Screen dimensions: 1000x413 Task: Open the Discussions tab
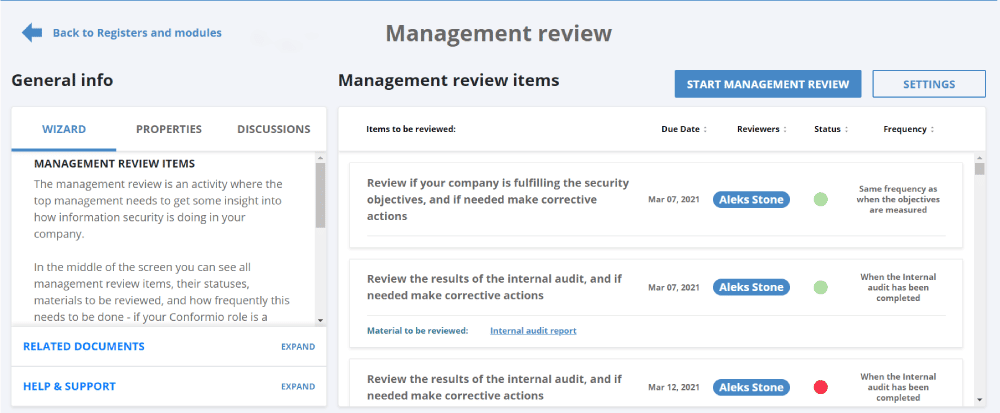tap(274, 129)
